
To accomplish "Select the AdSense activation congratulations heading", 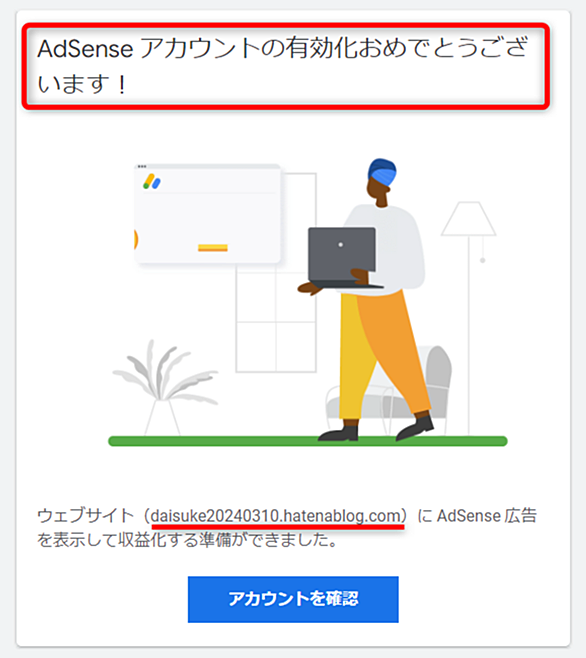I will (282, 65).
